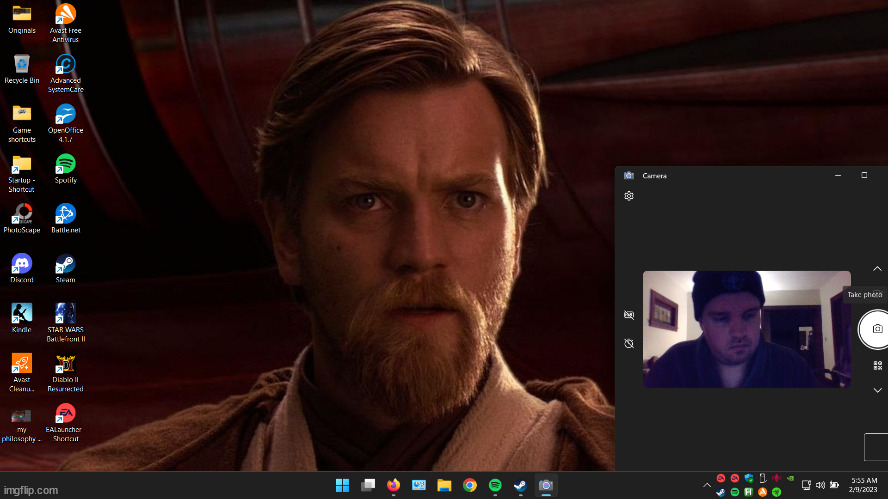Image resolution: width=888 pixels, height=499 pixels.
Task: Select the EALauncher Shortcut icon
Action: (x=65, y=422)
